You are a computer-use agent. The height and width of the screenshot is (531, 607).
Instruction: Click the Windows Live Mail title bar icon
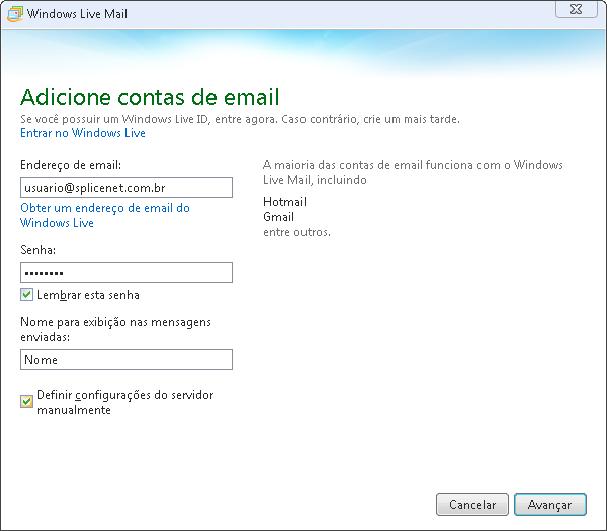(15, 14)
